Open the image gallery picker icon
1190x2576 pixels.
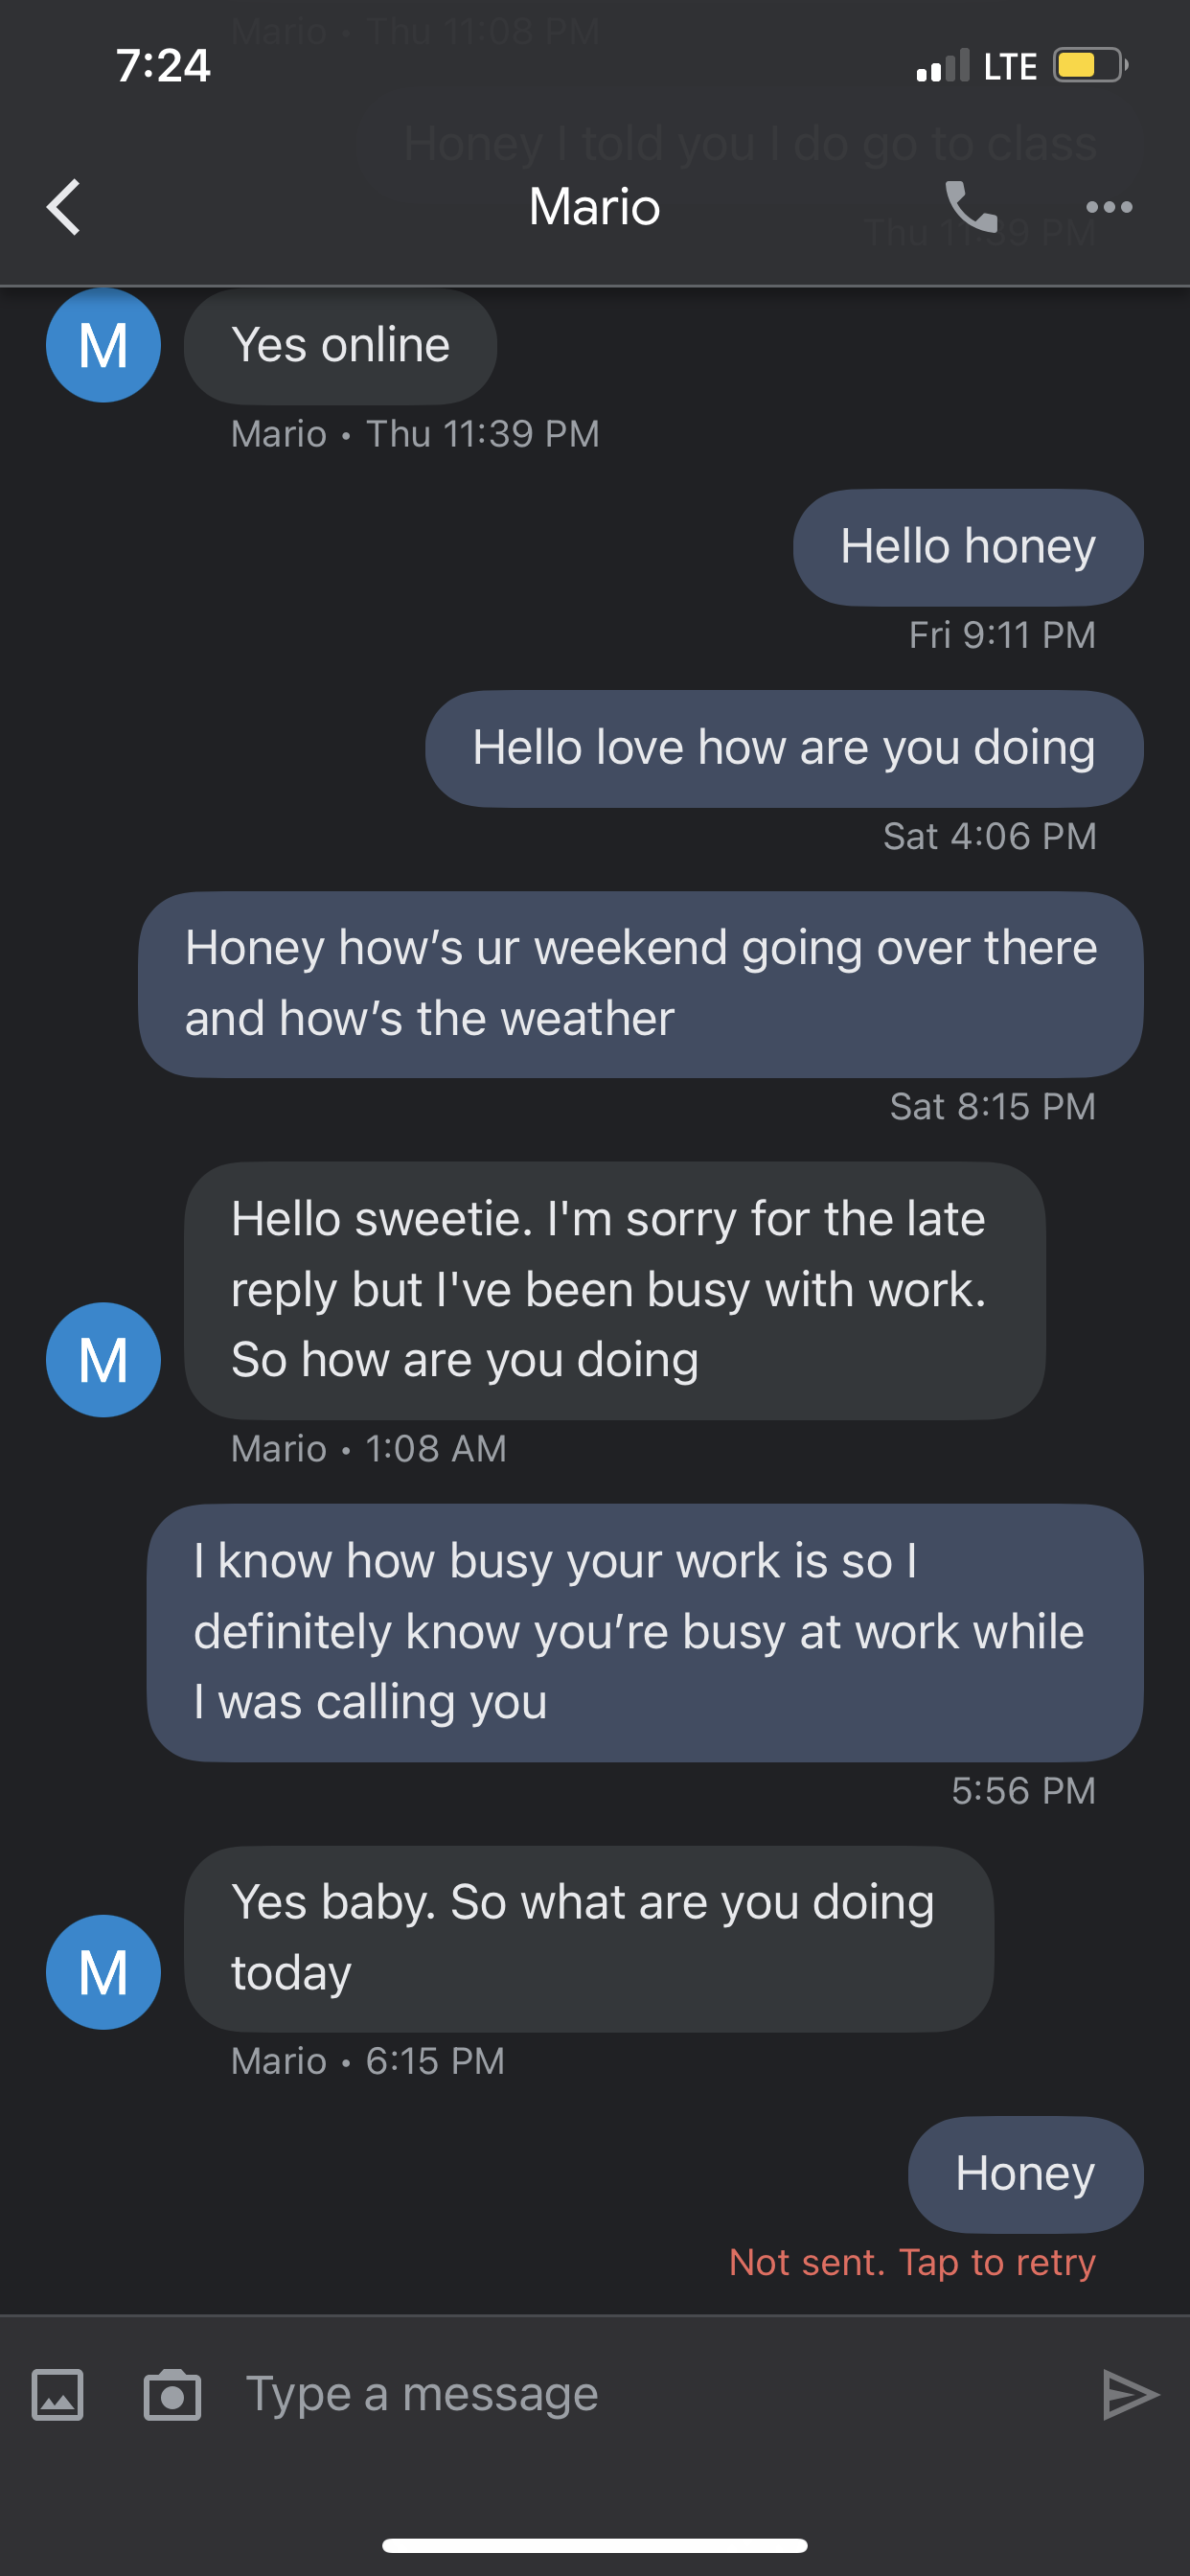coord(58,2395)
